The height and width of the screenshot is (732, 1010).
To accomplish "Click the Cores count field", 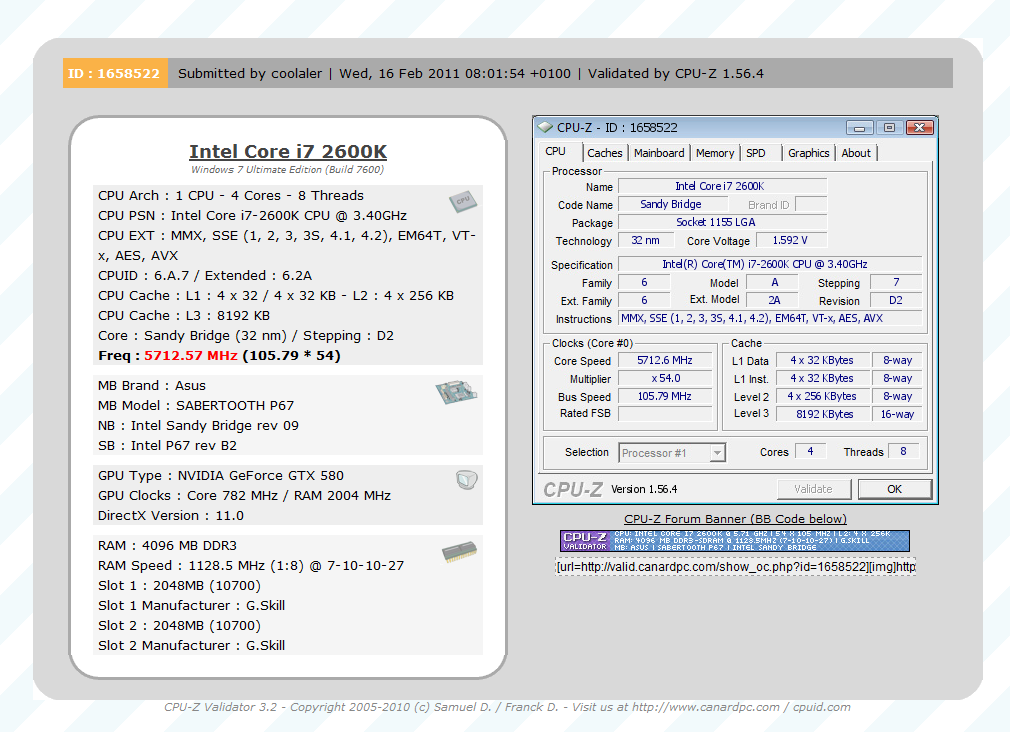I will tap(812, 452).
